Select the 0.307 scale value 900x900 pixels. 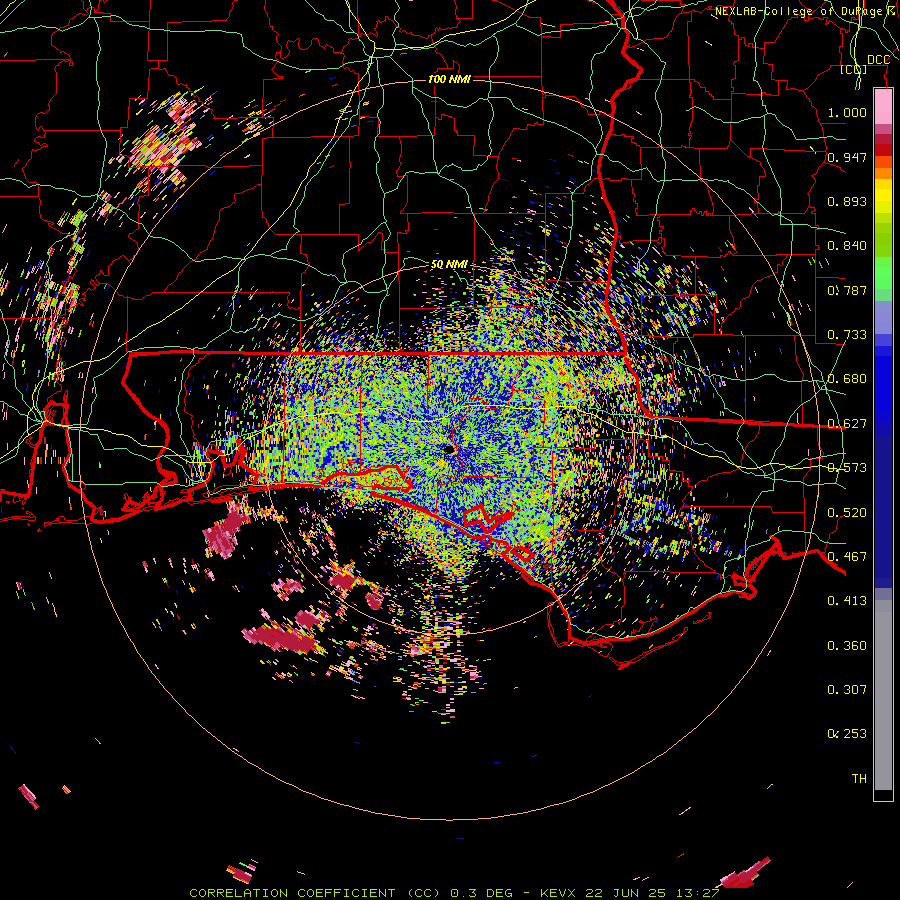point(847,690)
